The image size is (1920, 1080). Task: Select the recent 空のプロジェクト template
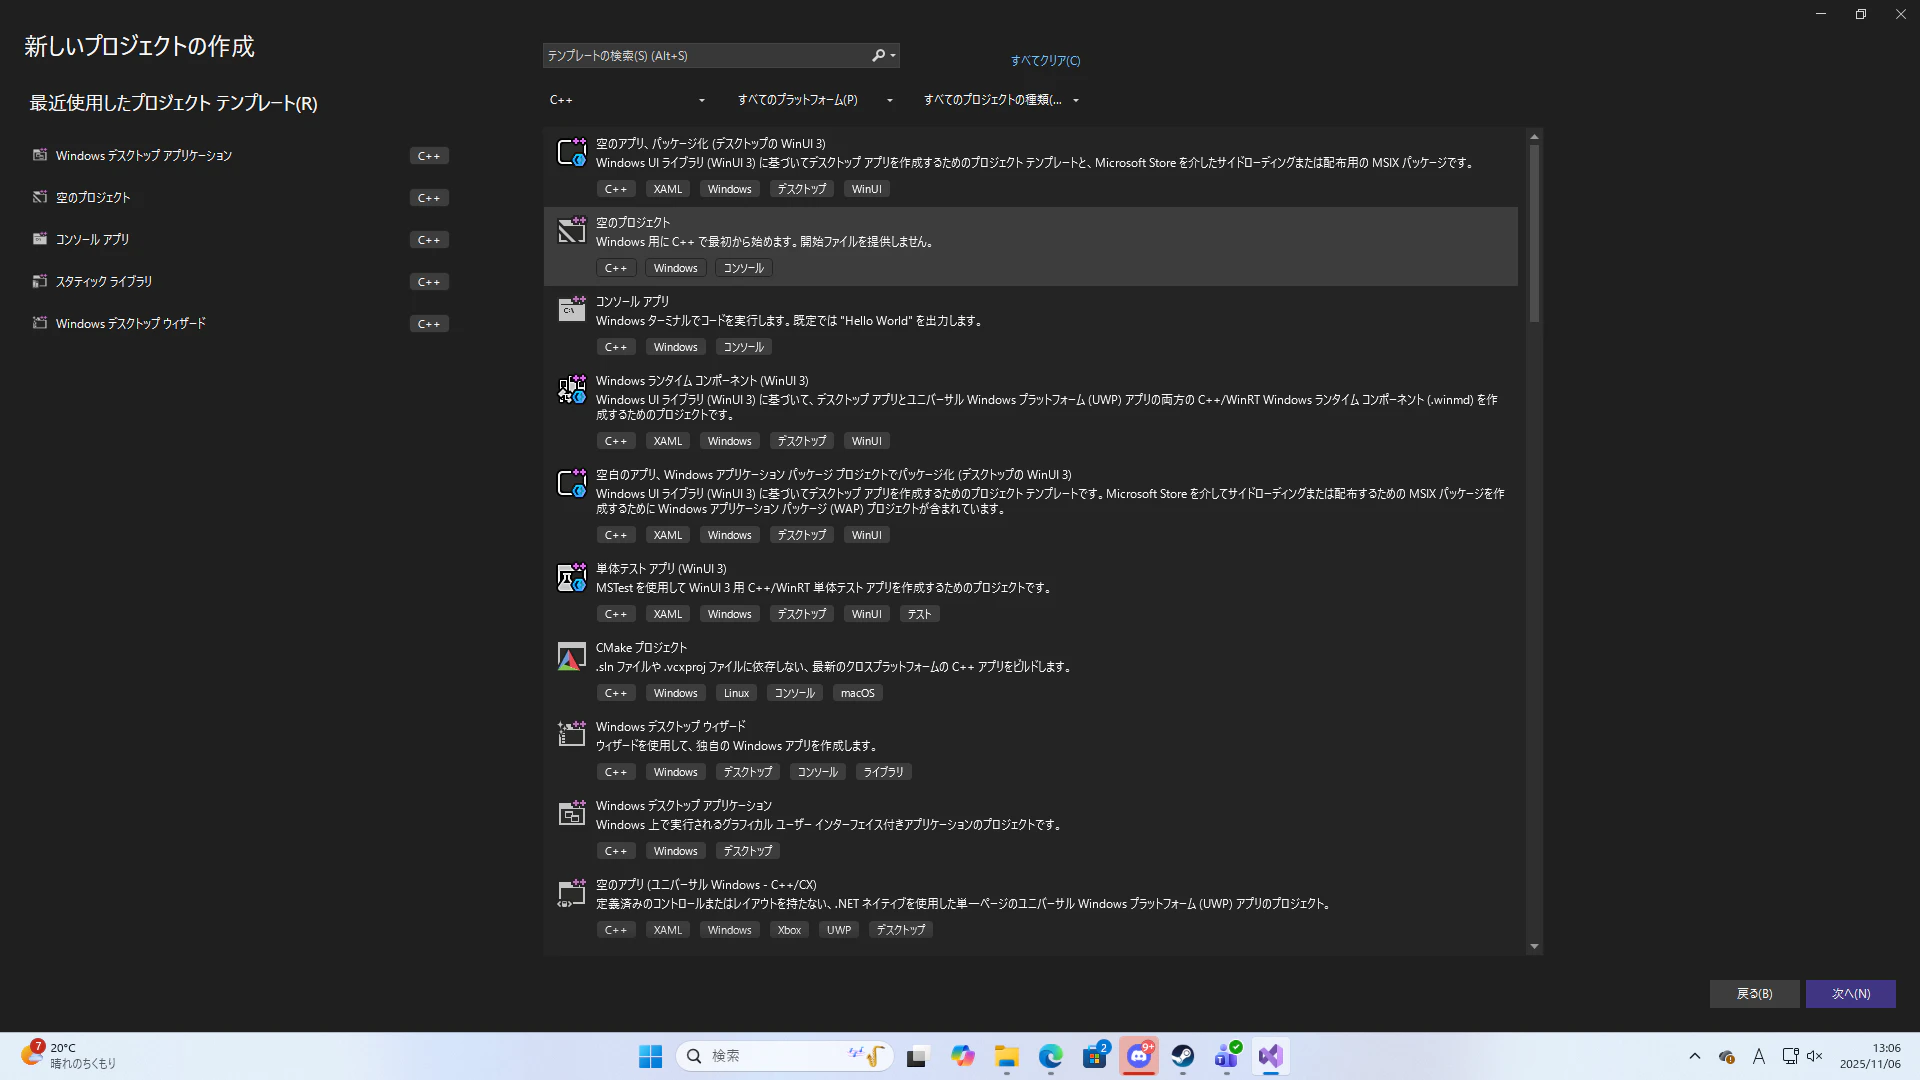pyautogui.click(x=93, y=198)
